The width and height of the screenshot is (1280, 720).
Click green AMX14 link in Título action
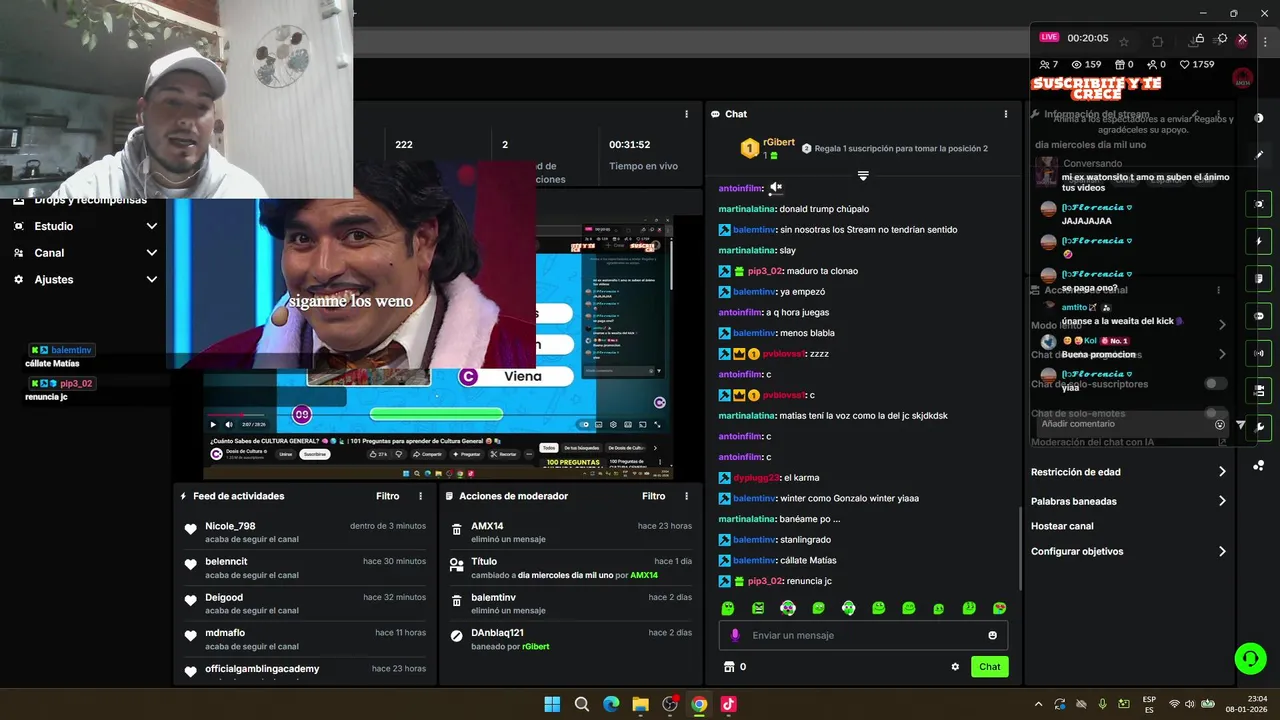coord(644,575)
